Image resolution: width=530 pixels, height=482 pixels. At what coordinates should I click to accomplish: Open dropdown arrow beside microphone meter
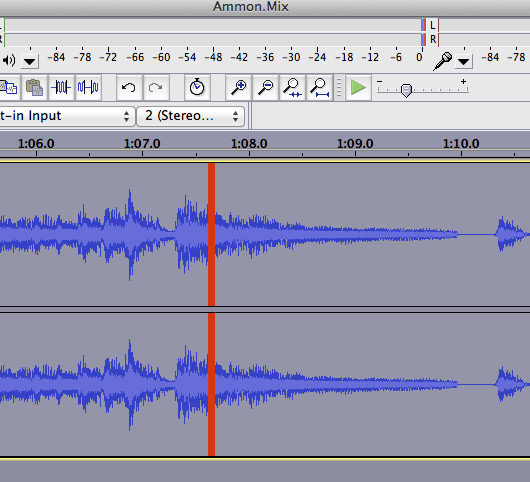click(463, 62)
